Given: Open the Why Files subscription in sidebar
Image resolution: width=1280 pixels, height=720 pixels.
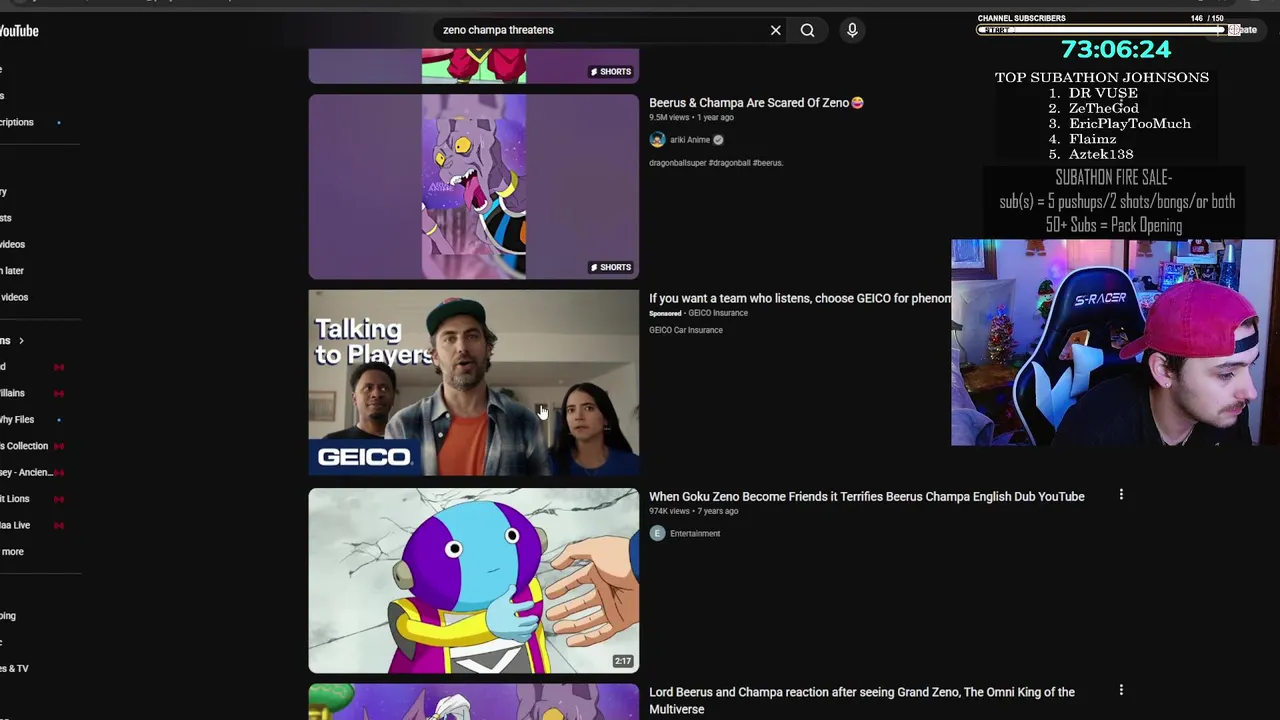Looking at the screenshot, I should [x=17, y=420].
